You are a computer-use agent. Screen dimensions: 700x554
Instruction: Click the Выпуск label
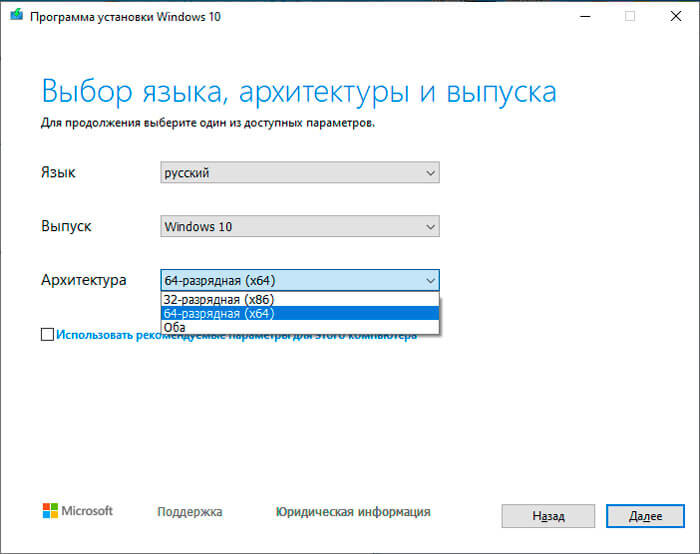coord(66,226)
